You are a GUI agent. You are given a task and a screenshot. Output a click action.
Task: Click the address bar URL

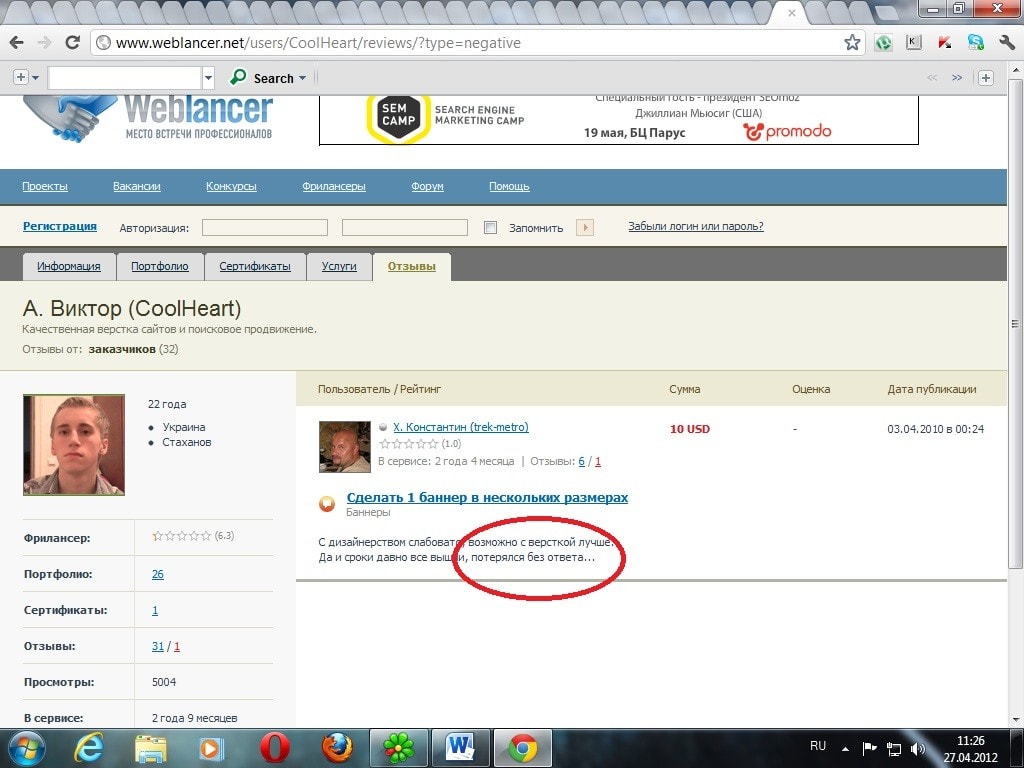point(318,43)
